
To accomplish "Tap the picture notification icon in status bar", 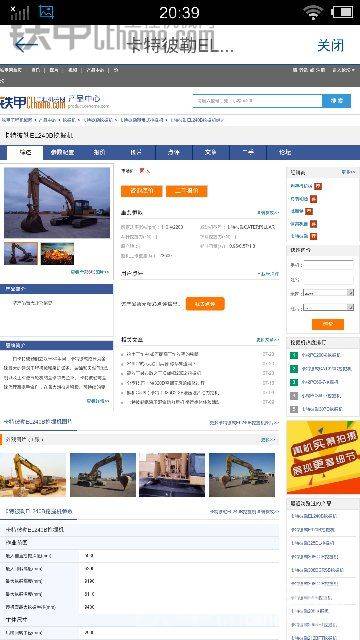I will click(46, 12).
